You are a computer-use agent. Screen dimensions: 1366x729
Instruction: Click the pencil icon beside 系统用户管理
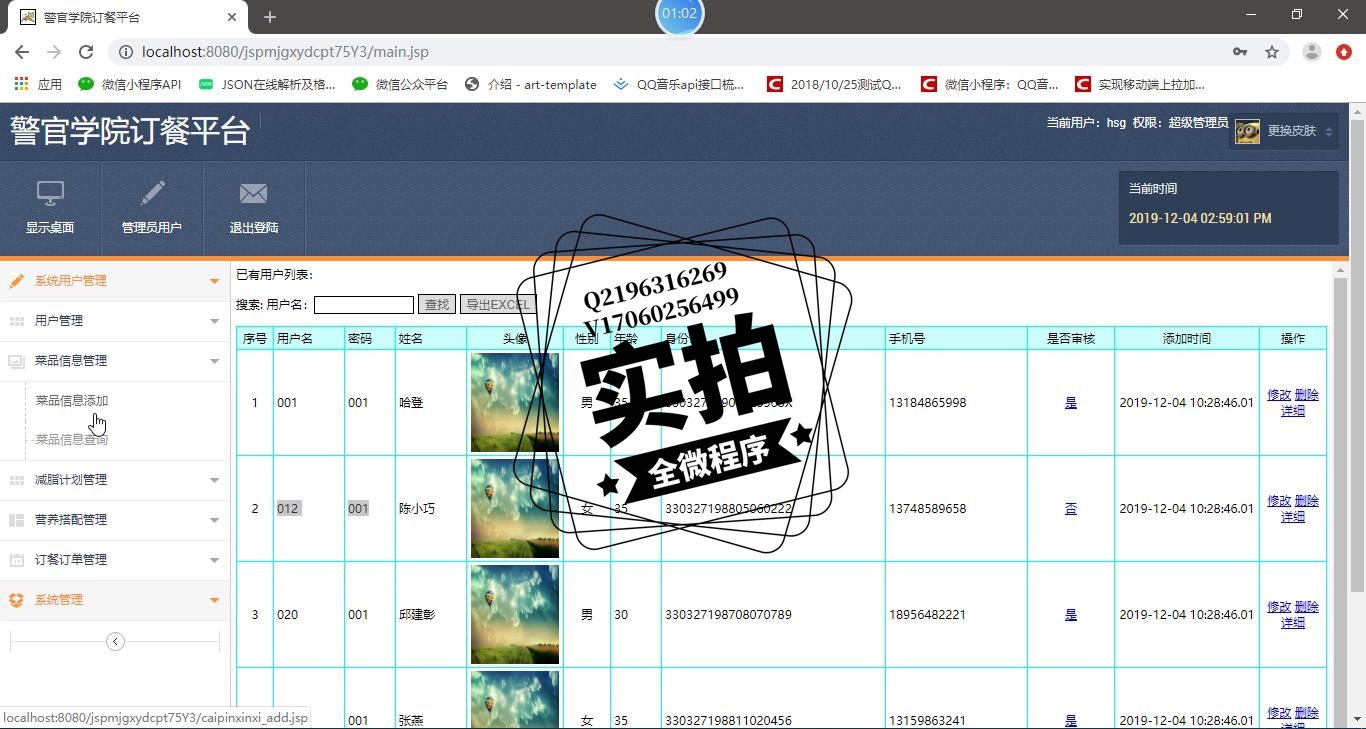point(17,281)
